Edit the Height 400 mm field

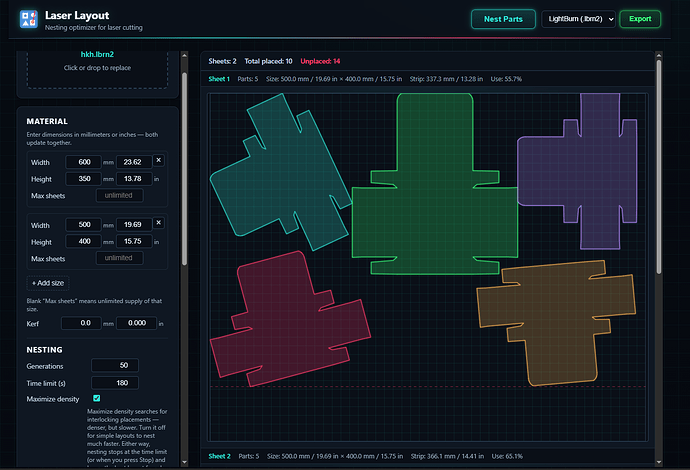pyautogui.click(x=84, y=241)
